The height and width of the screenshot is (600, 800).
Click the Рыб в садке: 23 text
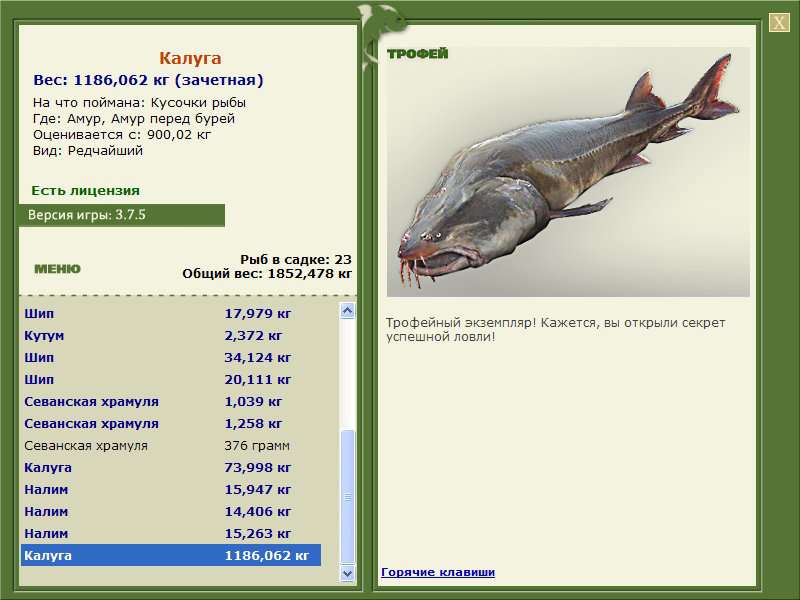point(296,260)
